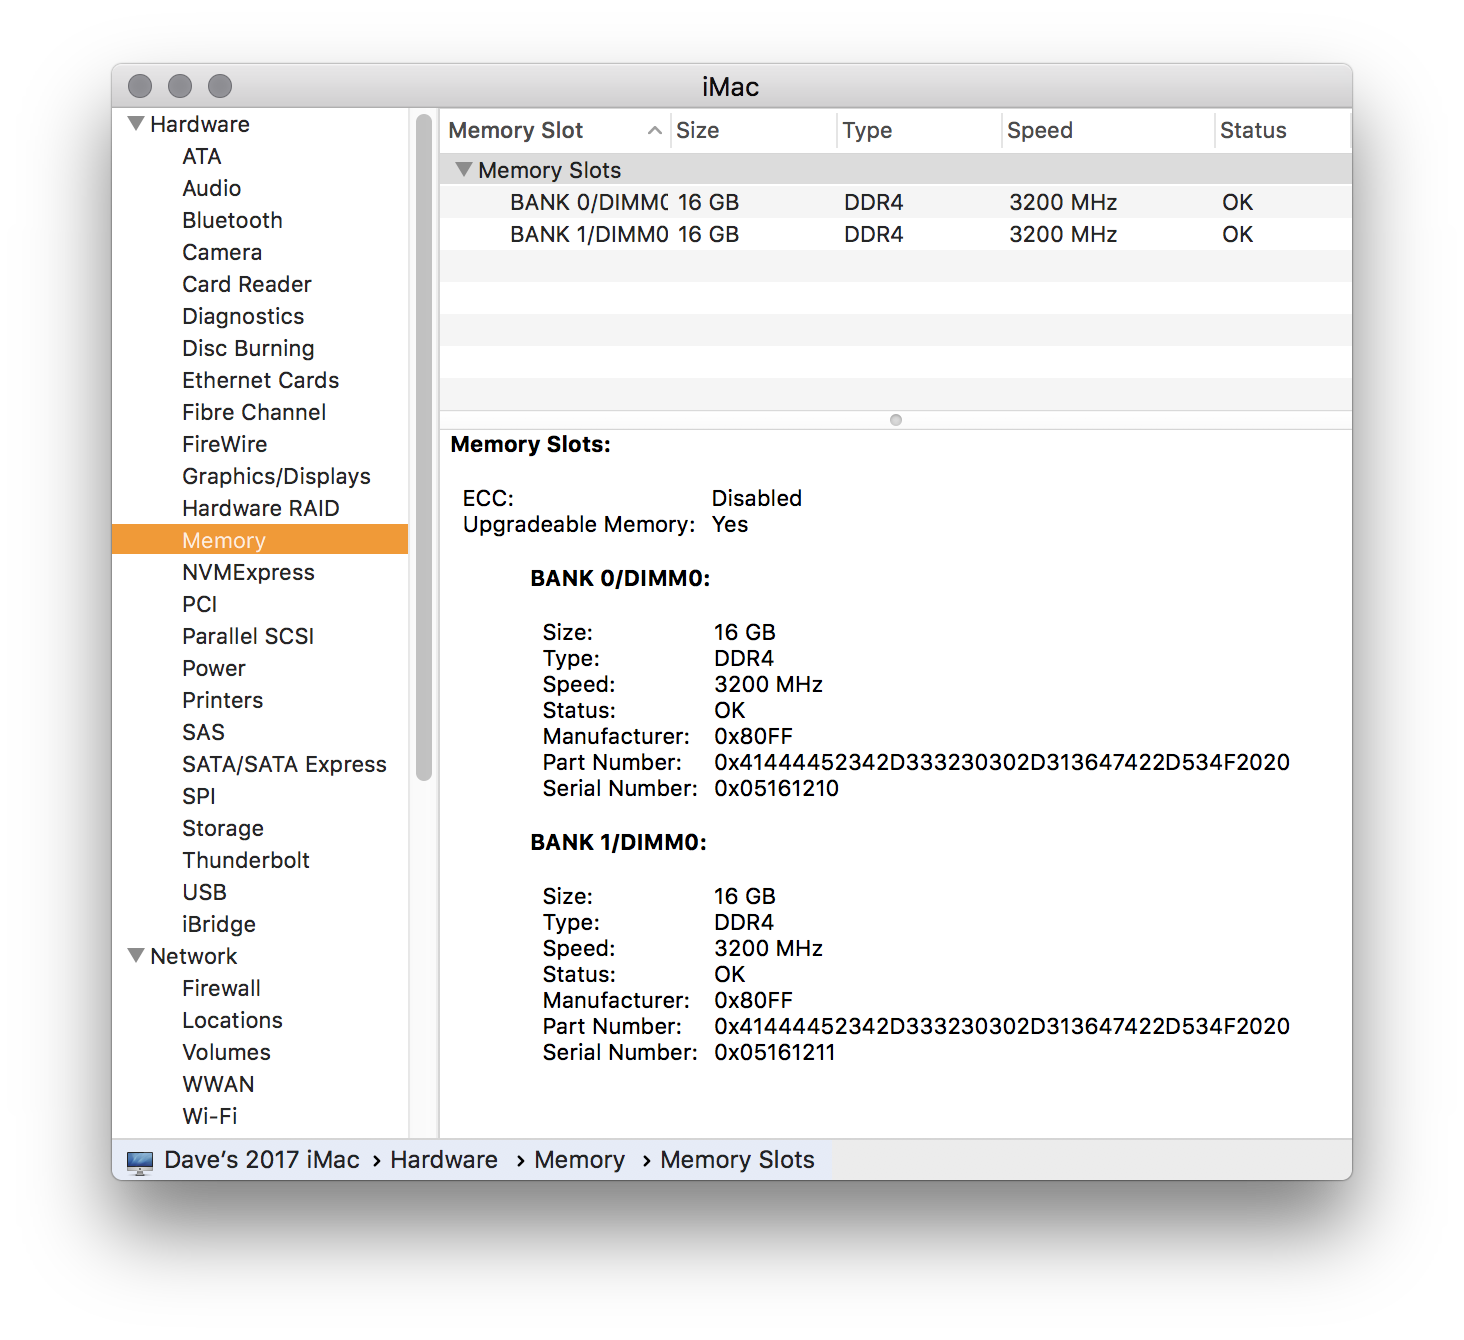The height and width of the screenshot is (1340, 1464).
Task: Go to Memory in the path bar
Action: pyautogui.click(x=579, y=1160)
